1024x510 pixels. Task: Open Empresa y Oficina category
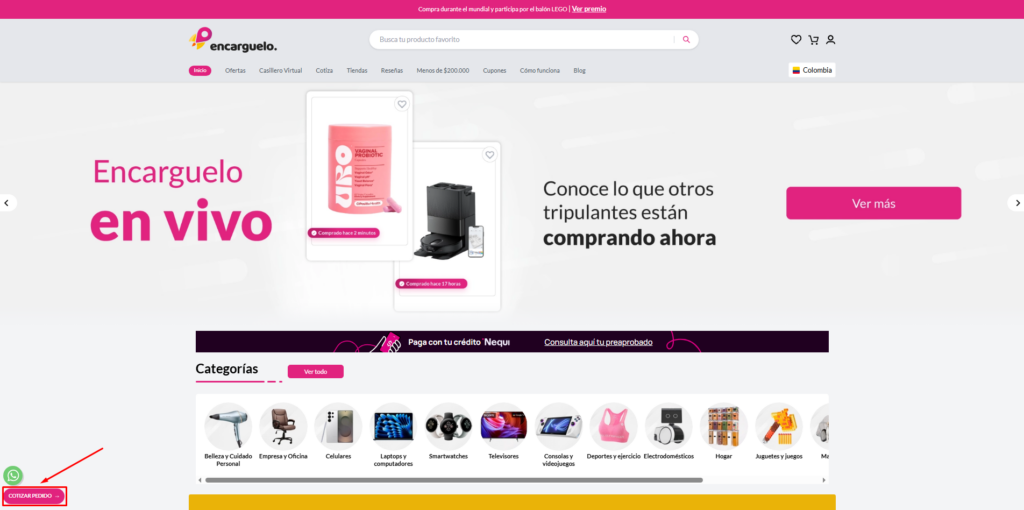[x=283, y=432]
